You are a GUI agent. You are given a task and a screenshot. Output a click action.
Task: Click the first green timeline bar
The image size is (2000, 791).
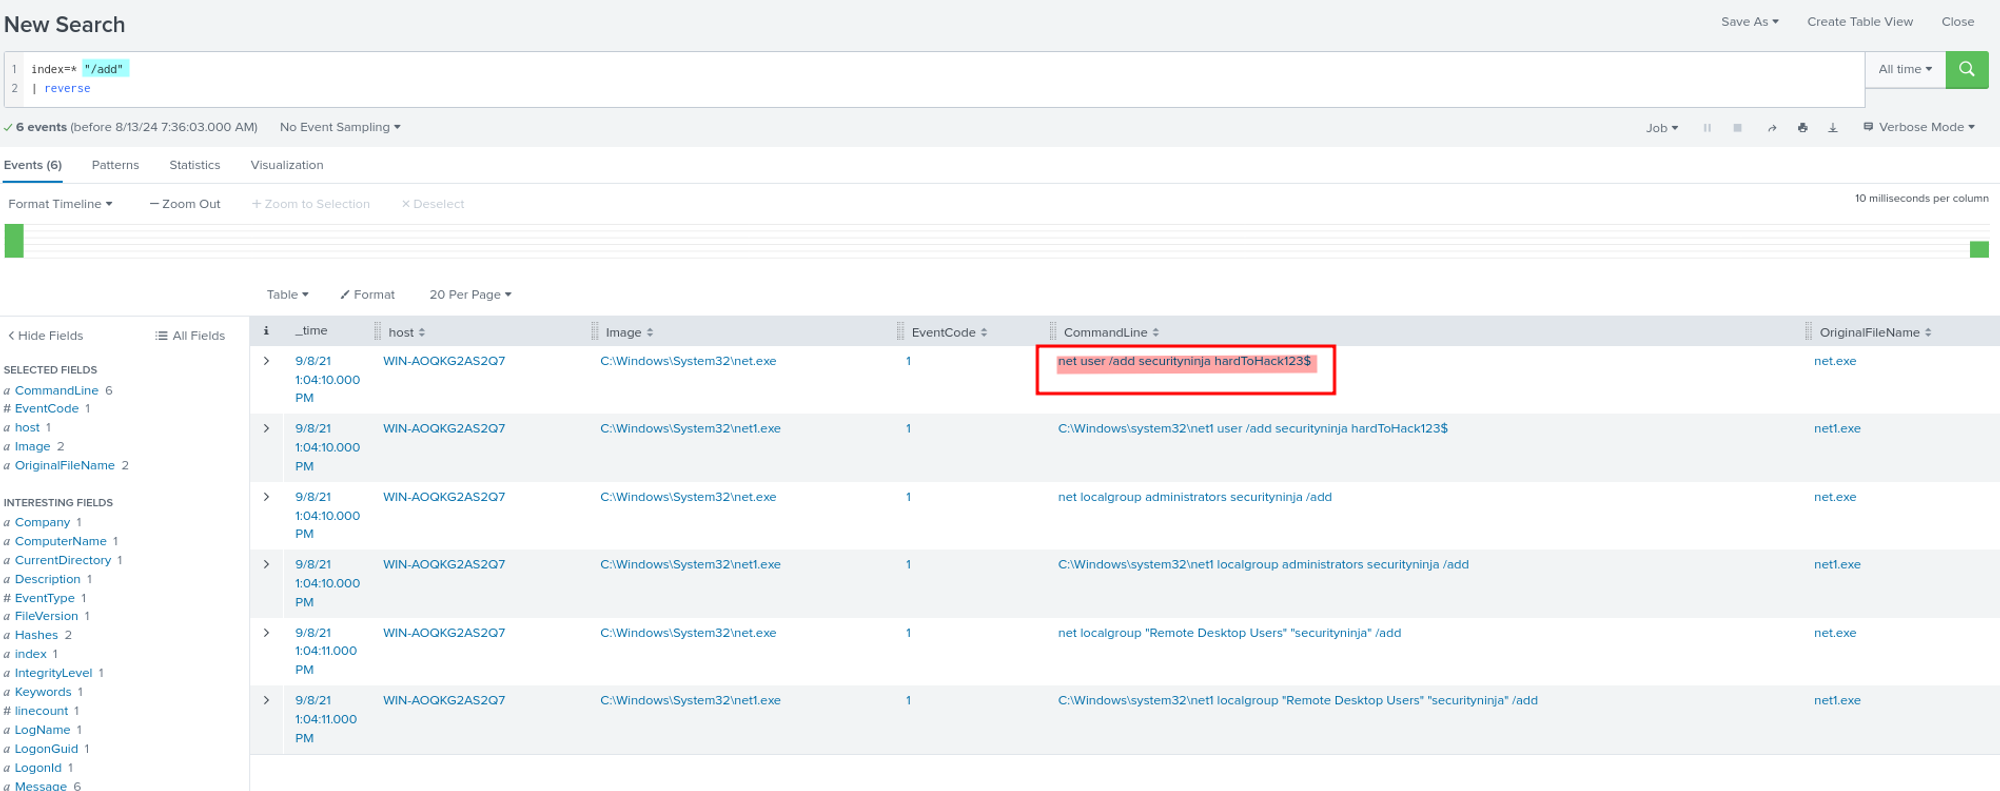click(14, 241)
